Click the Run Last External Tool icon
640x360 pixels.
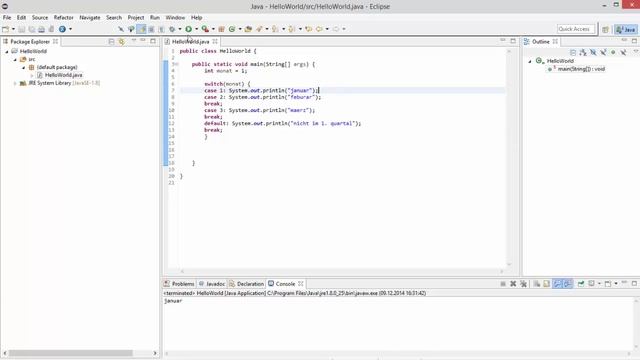[x=205, y=29]
